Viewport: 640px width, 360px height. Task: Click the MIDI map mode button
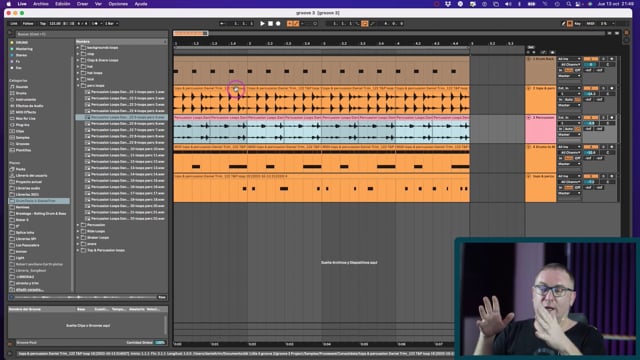[591, 24]
